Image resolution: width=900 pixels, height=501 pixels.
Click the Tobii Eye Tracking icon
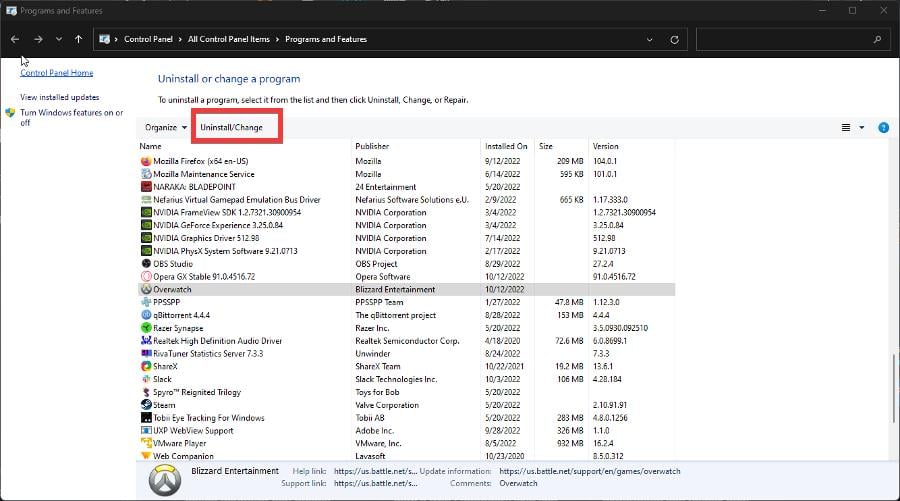coord(146,417)
